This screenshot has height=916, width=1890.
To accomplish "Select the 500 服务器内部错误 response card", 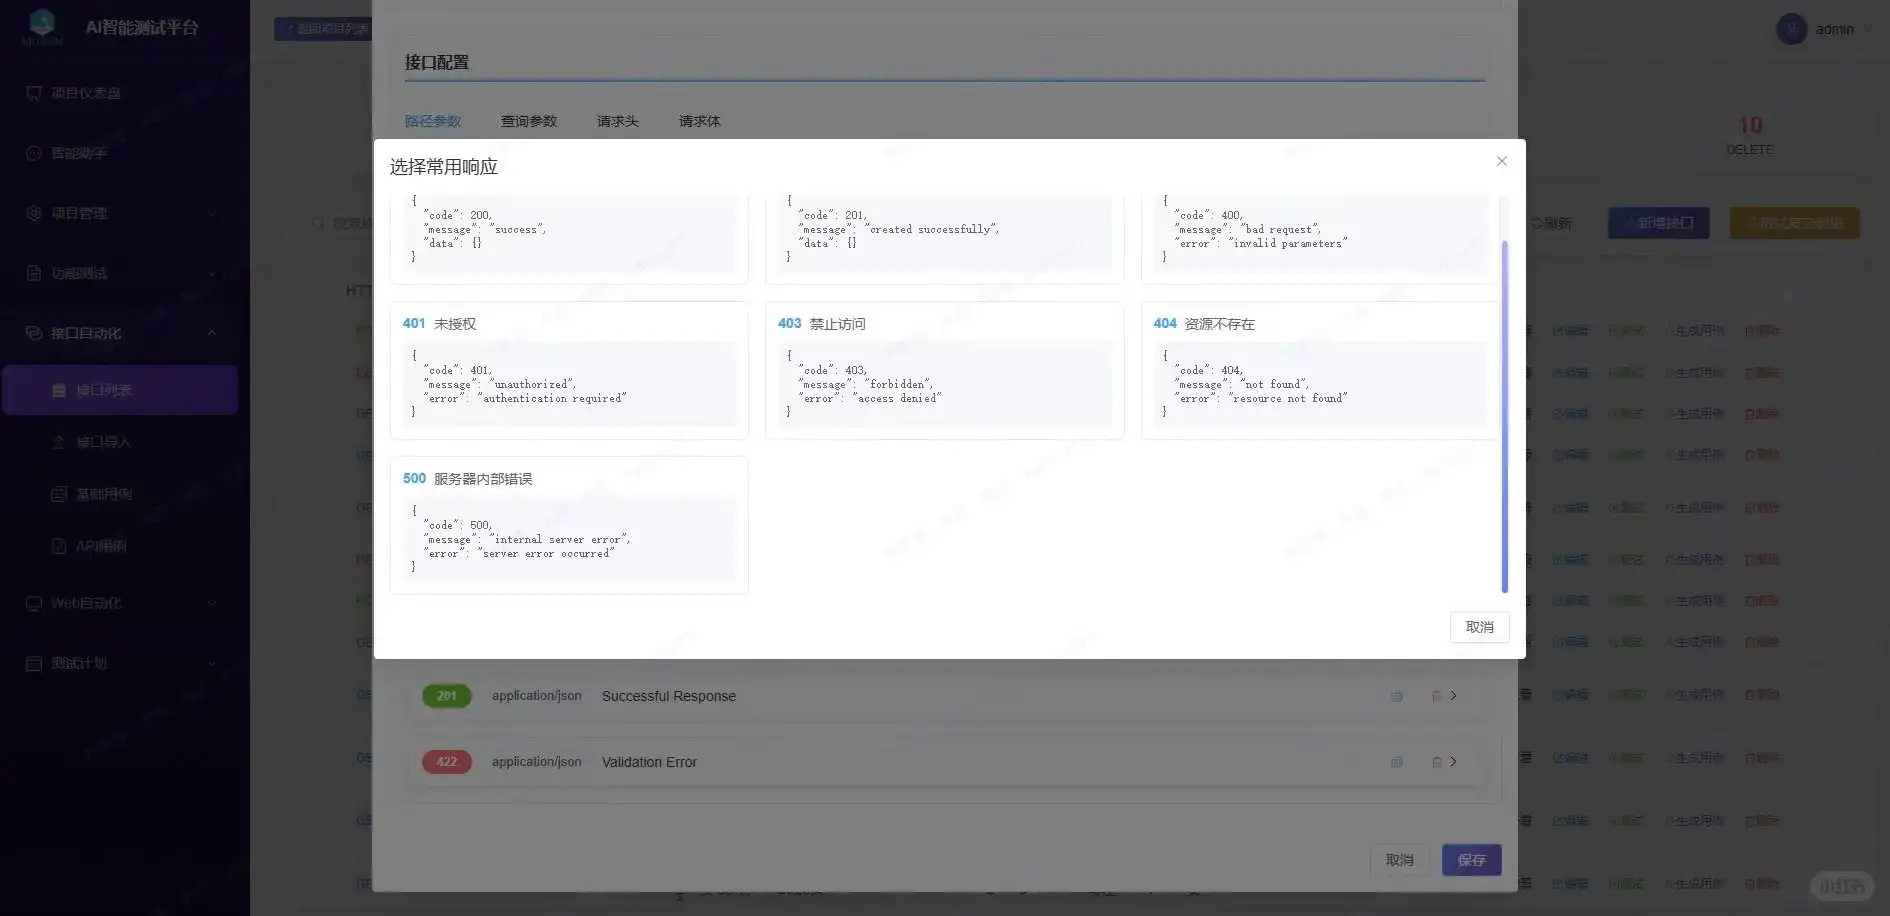I will 569,526.
